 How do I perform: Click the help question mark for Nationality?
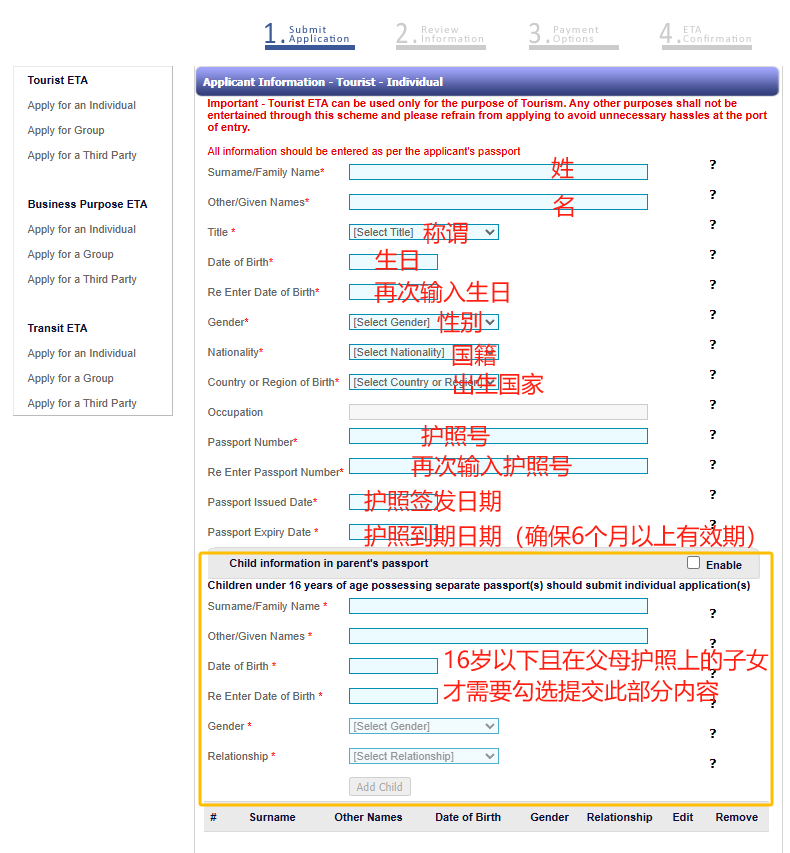click(x=713, y=345)
